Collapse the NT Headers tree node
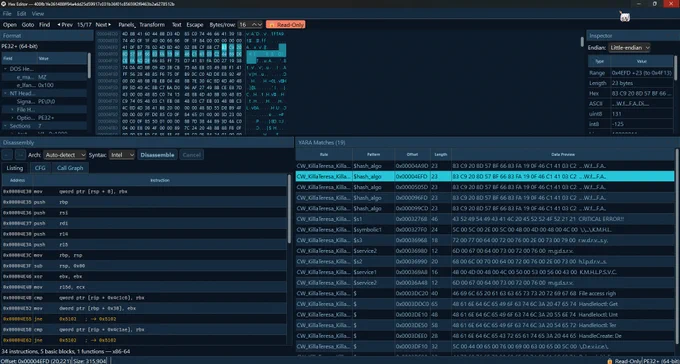Screen dimensions: 680x364 [6, 93]
